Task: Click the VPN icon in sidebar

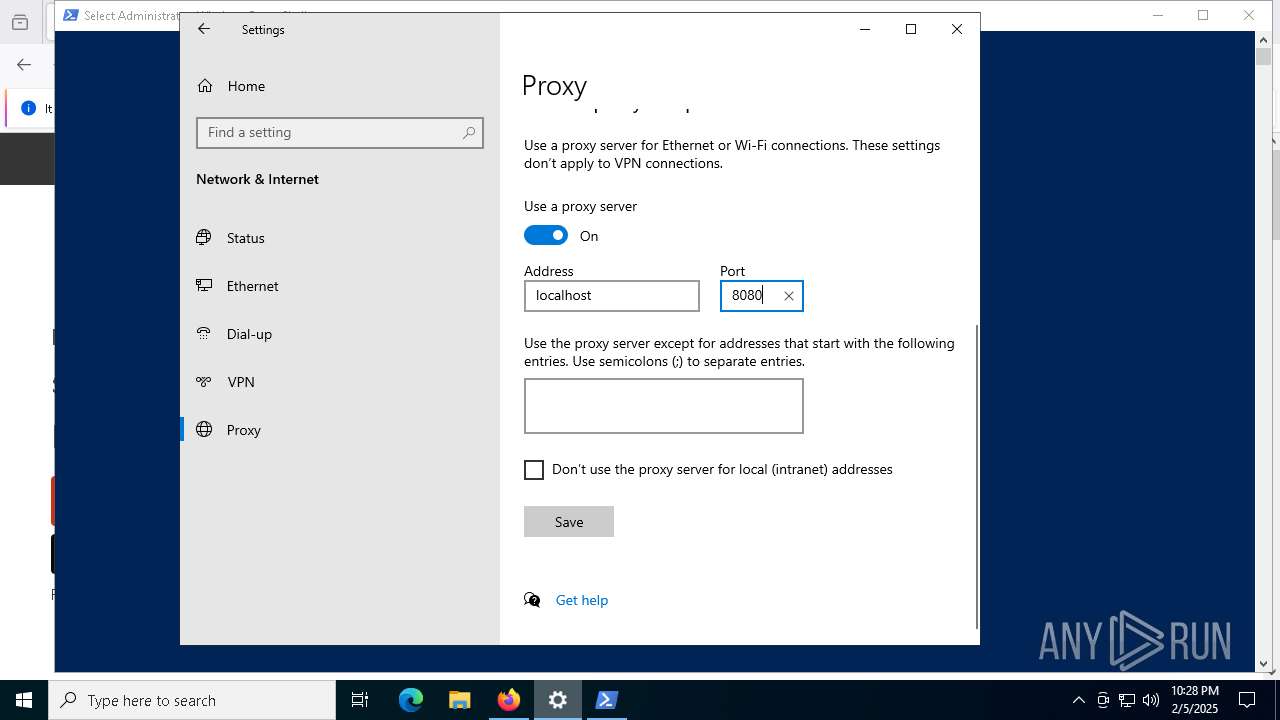Action: coord(204,381)
